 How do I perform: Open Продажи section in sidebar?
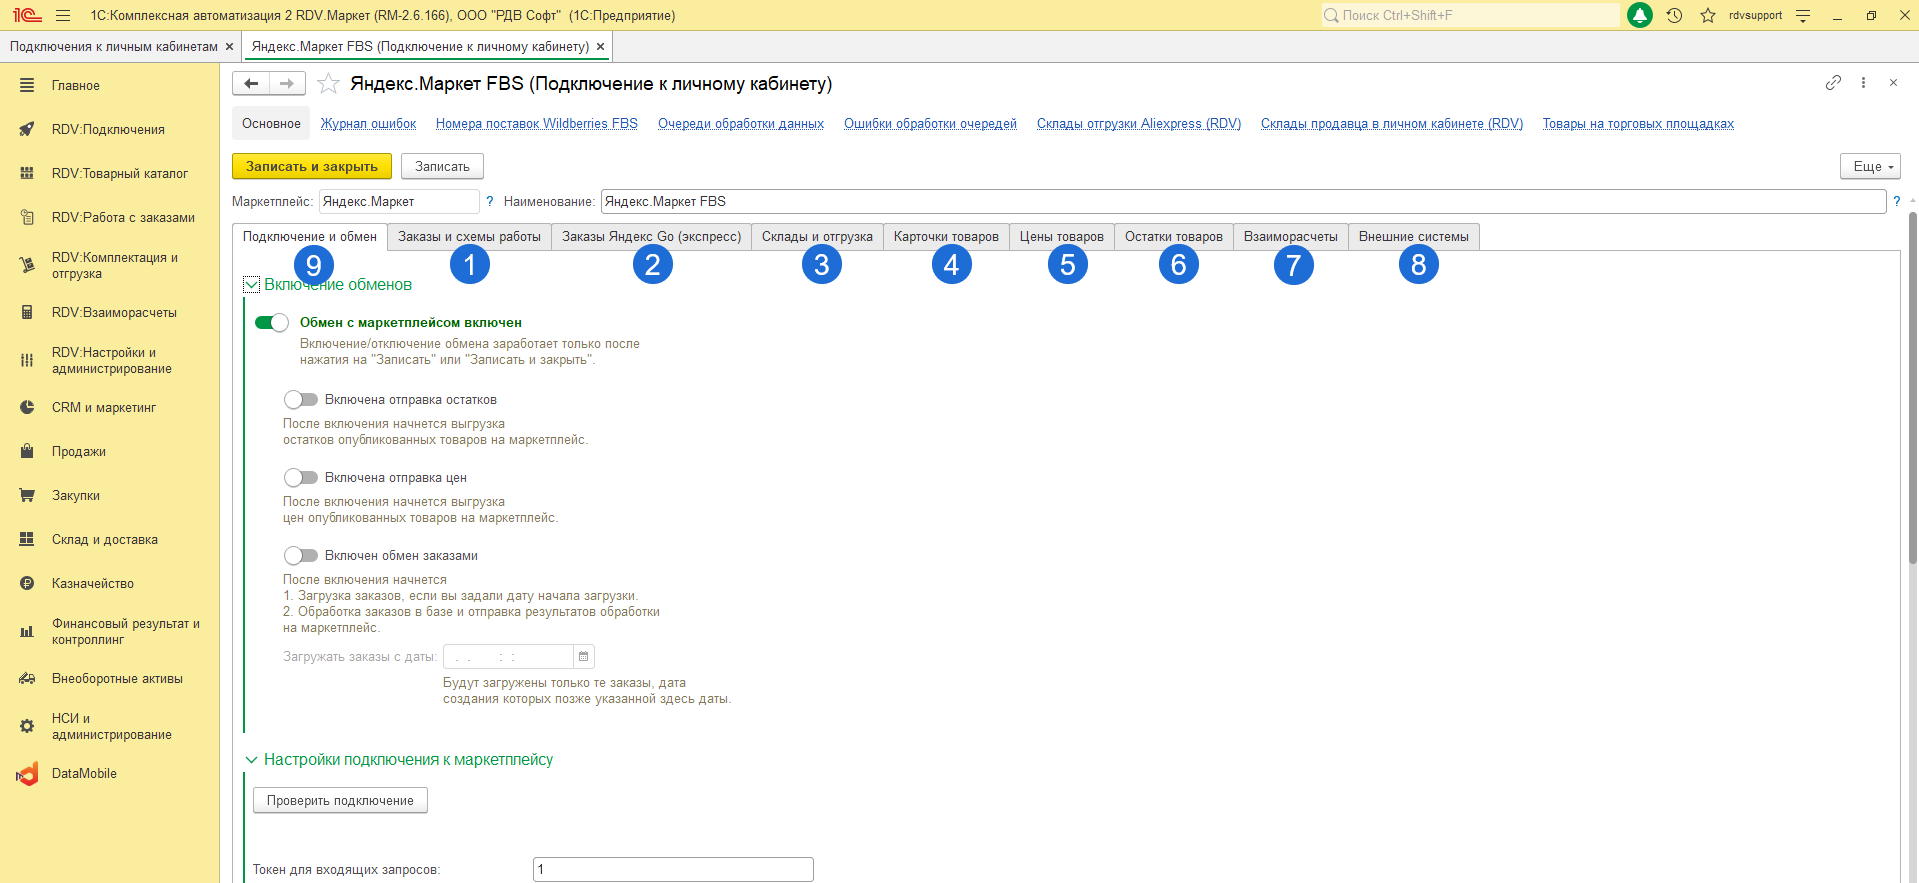tap(110, 451)
